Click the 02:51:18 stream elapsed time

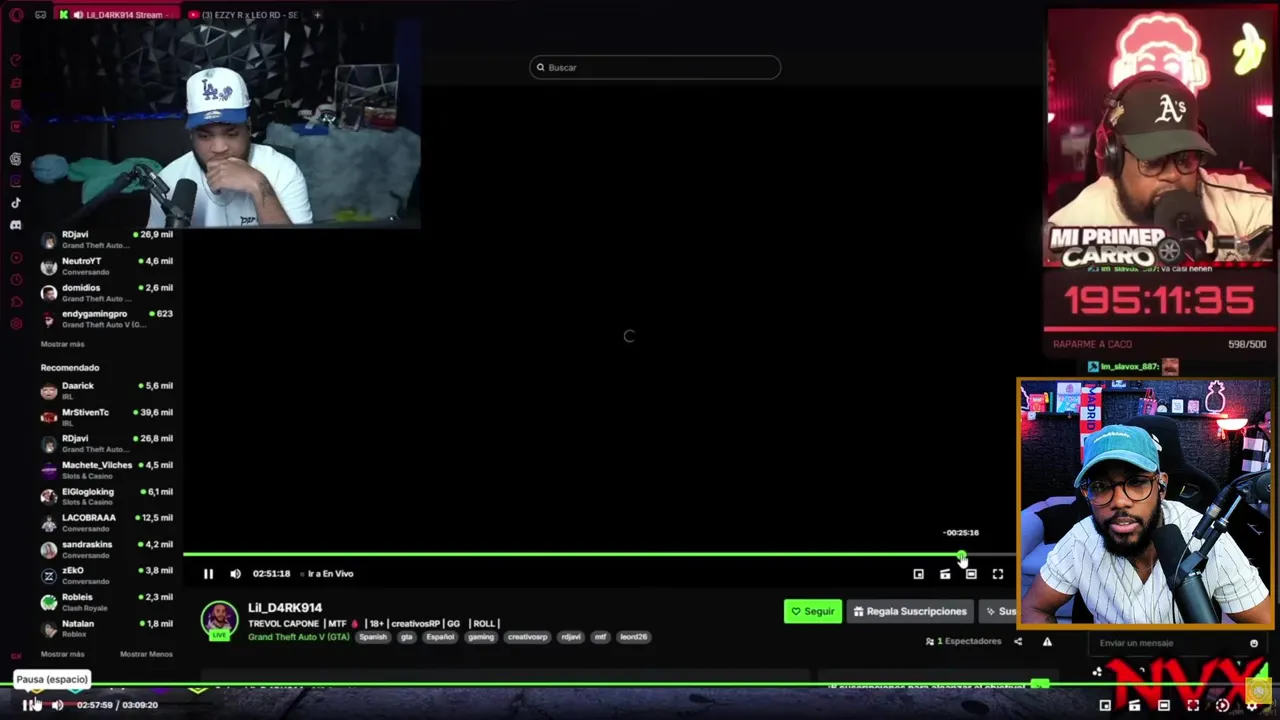[x=271, y=574]
